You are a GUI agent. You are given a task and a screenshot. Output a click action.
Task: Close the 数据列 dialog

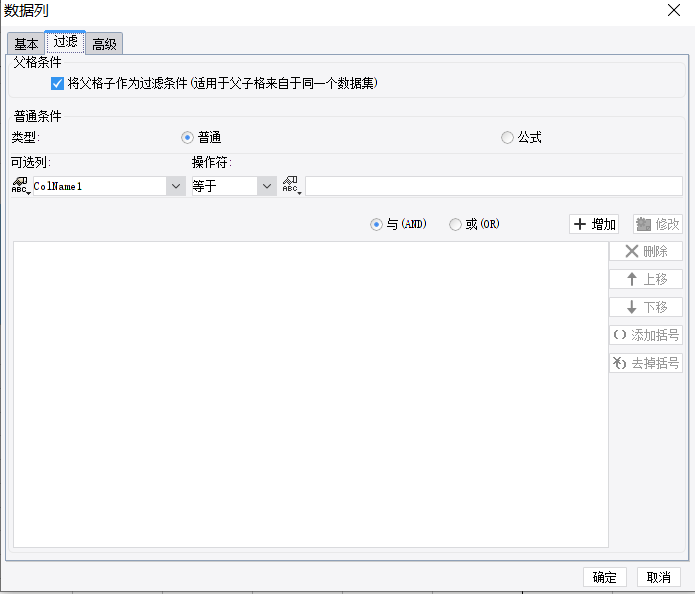click(x=674, y=10)
